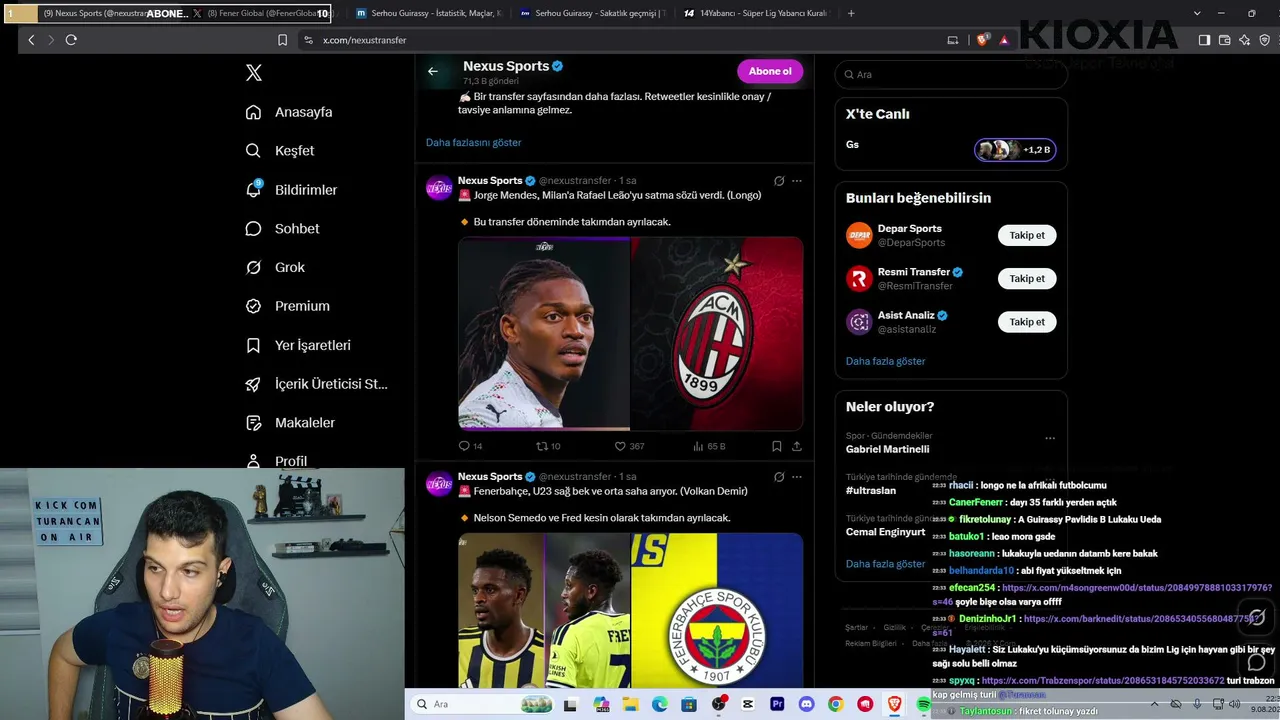Open more options on Fenerbahçe tweet
This screenshot has width=1280, height=720.
point(797,477)
